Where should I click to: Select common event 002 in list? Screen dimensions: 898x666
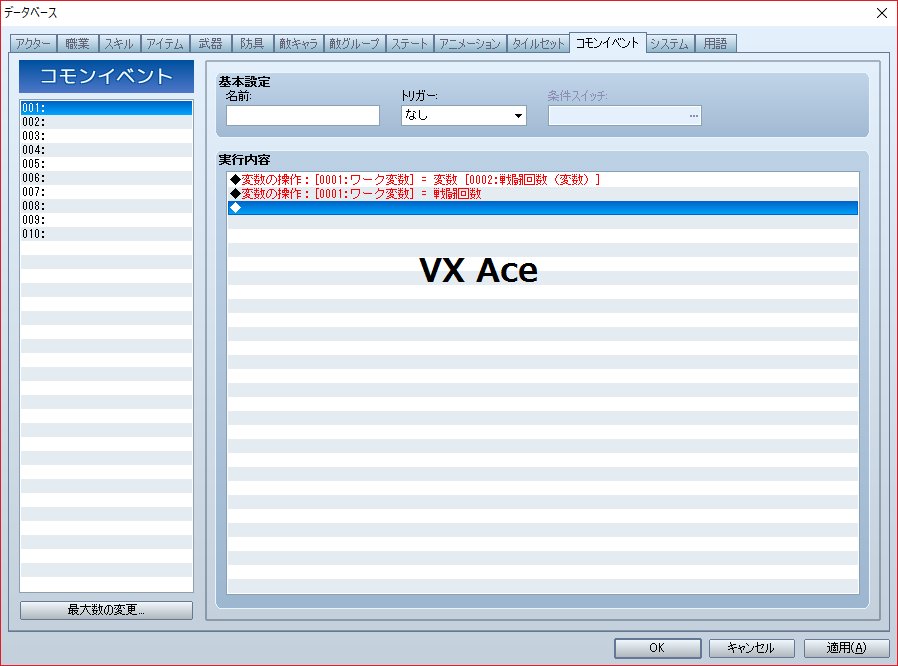(x=107, y=122)
